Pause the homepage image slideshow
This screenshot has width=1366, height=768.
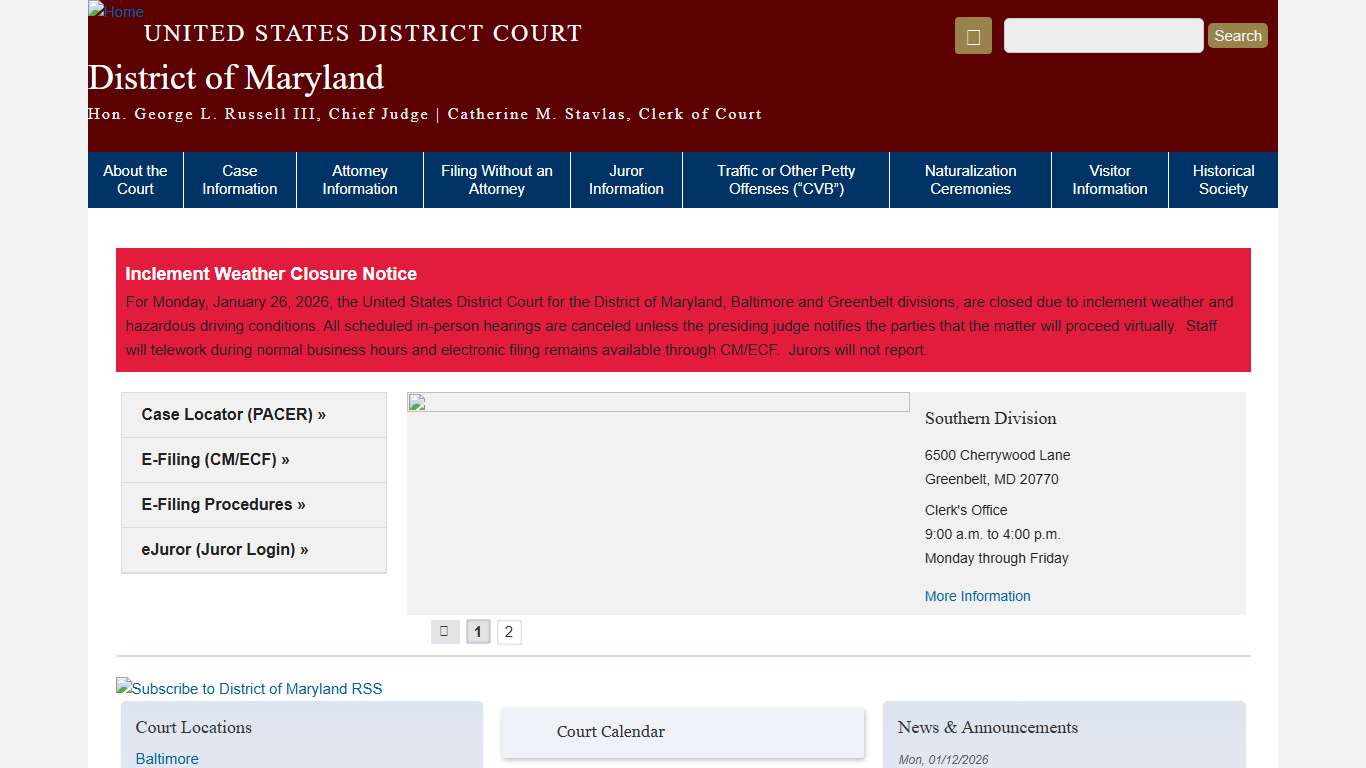point(444,631)
